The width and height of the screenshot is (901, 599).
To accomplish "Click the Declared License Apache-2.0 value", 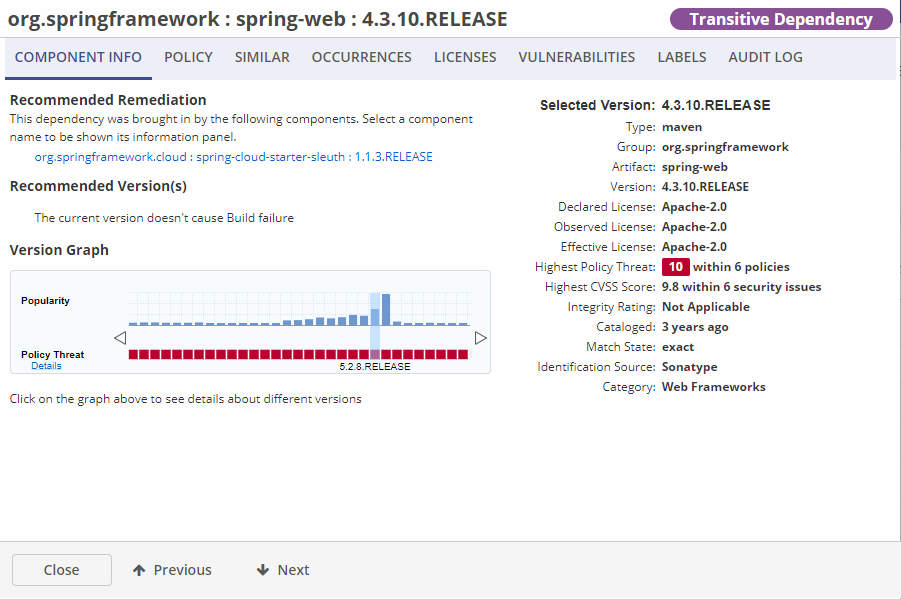I will tap(694, 207).
